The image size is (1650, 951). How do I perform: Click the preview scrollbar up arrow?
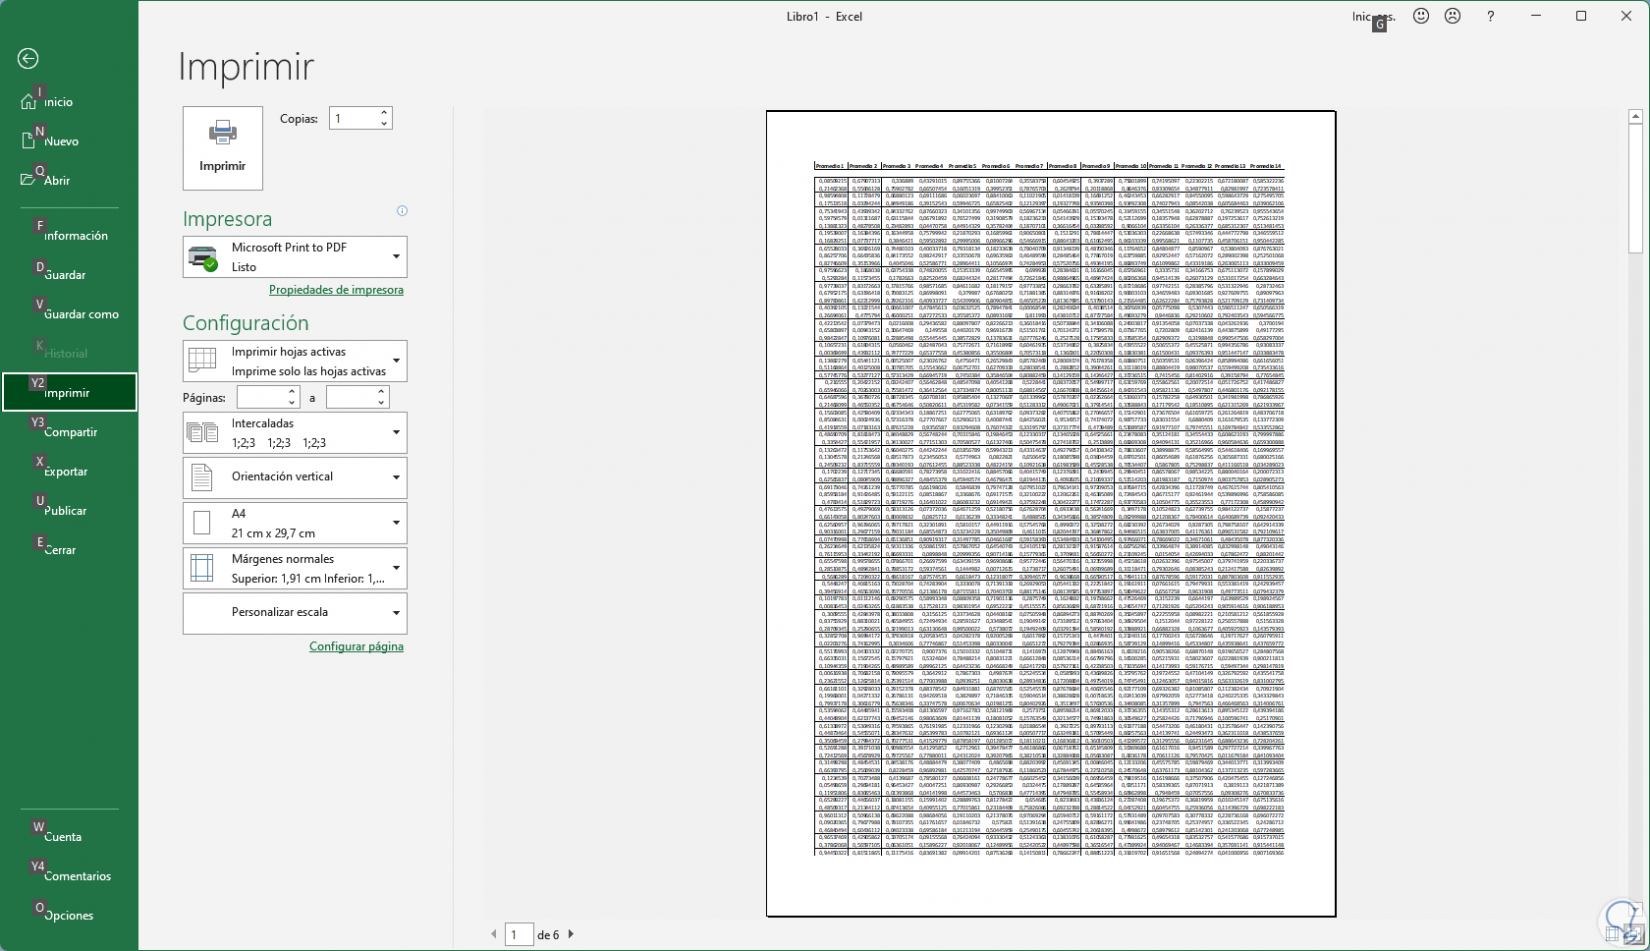point(1636,118)
